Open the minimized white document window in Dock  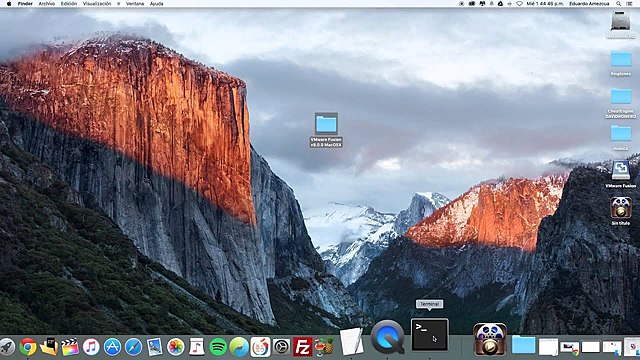click(x=548, y=347)
